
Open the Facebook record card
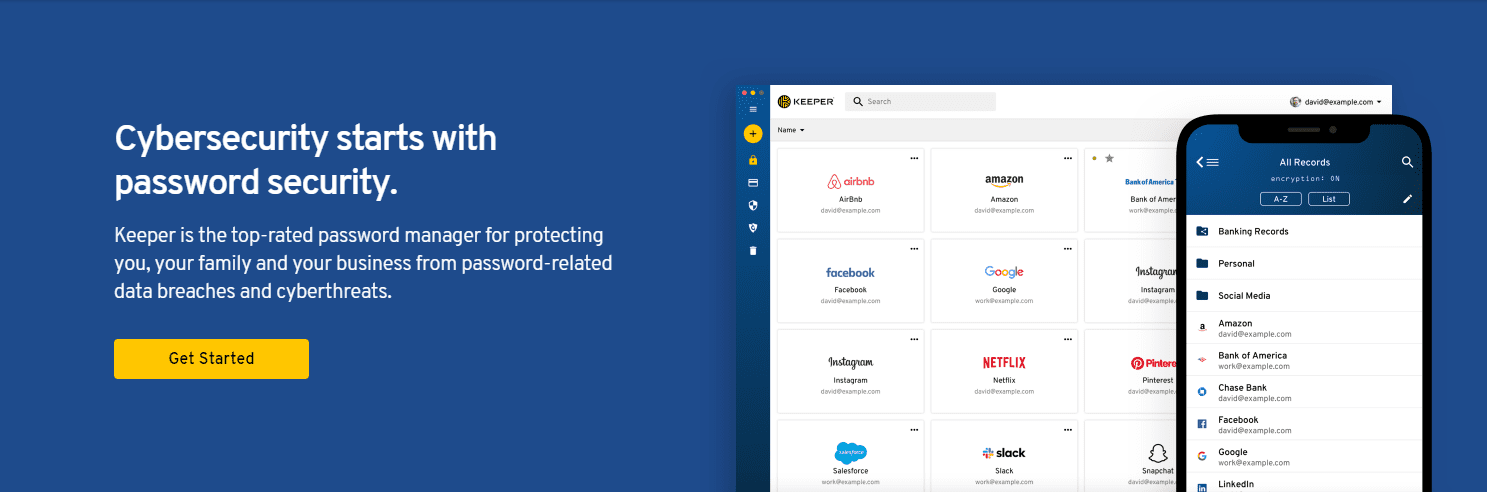(x=851, y=280)
